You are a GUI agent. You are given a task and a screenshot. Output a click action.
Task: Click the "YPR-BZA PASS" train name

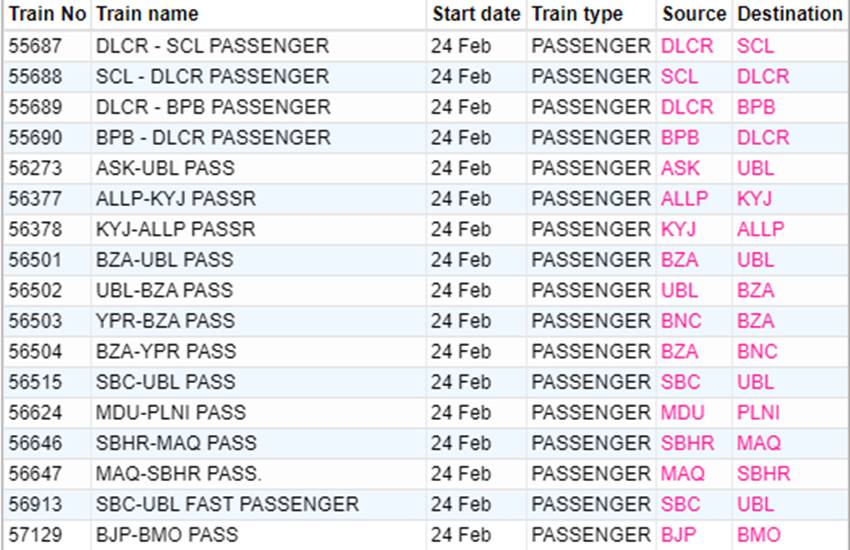click(165, 321)
